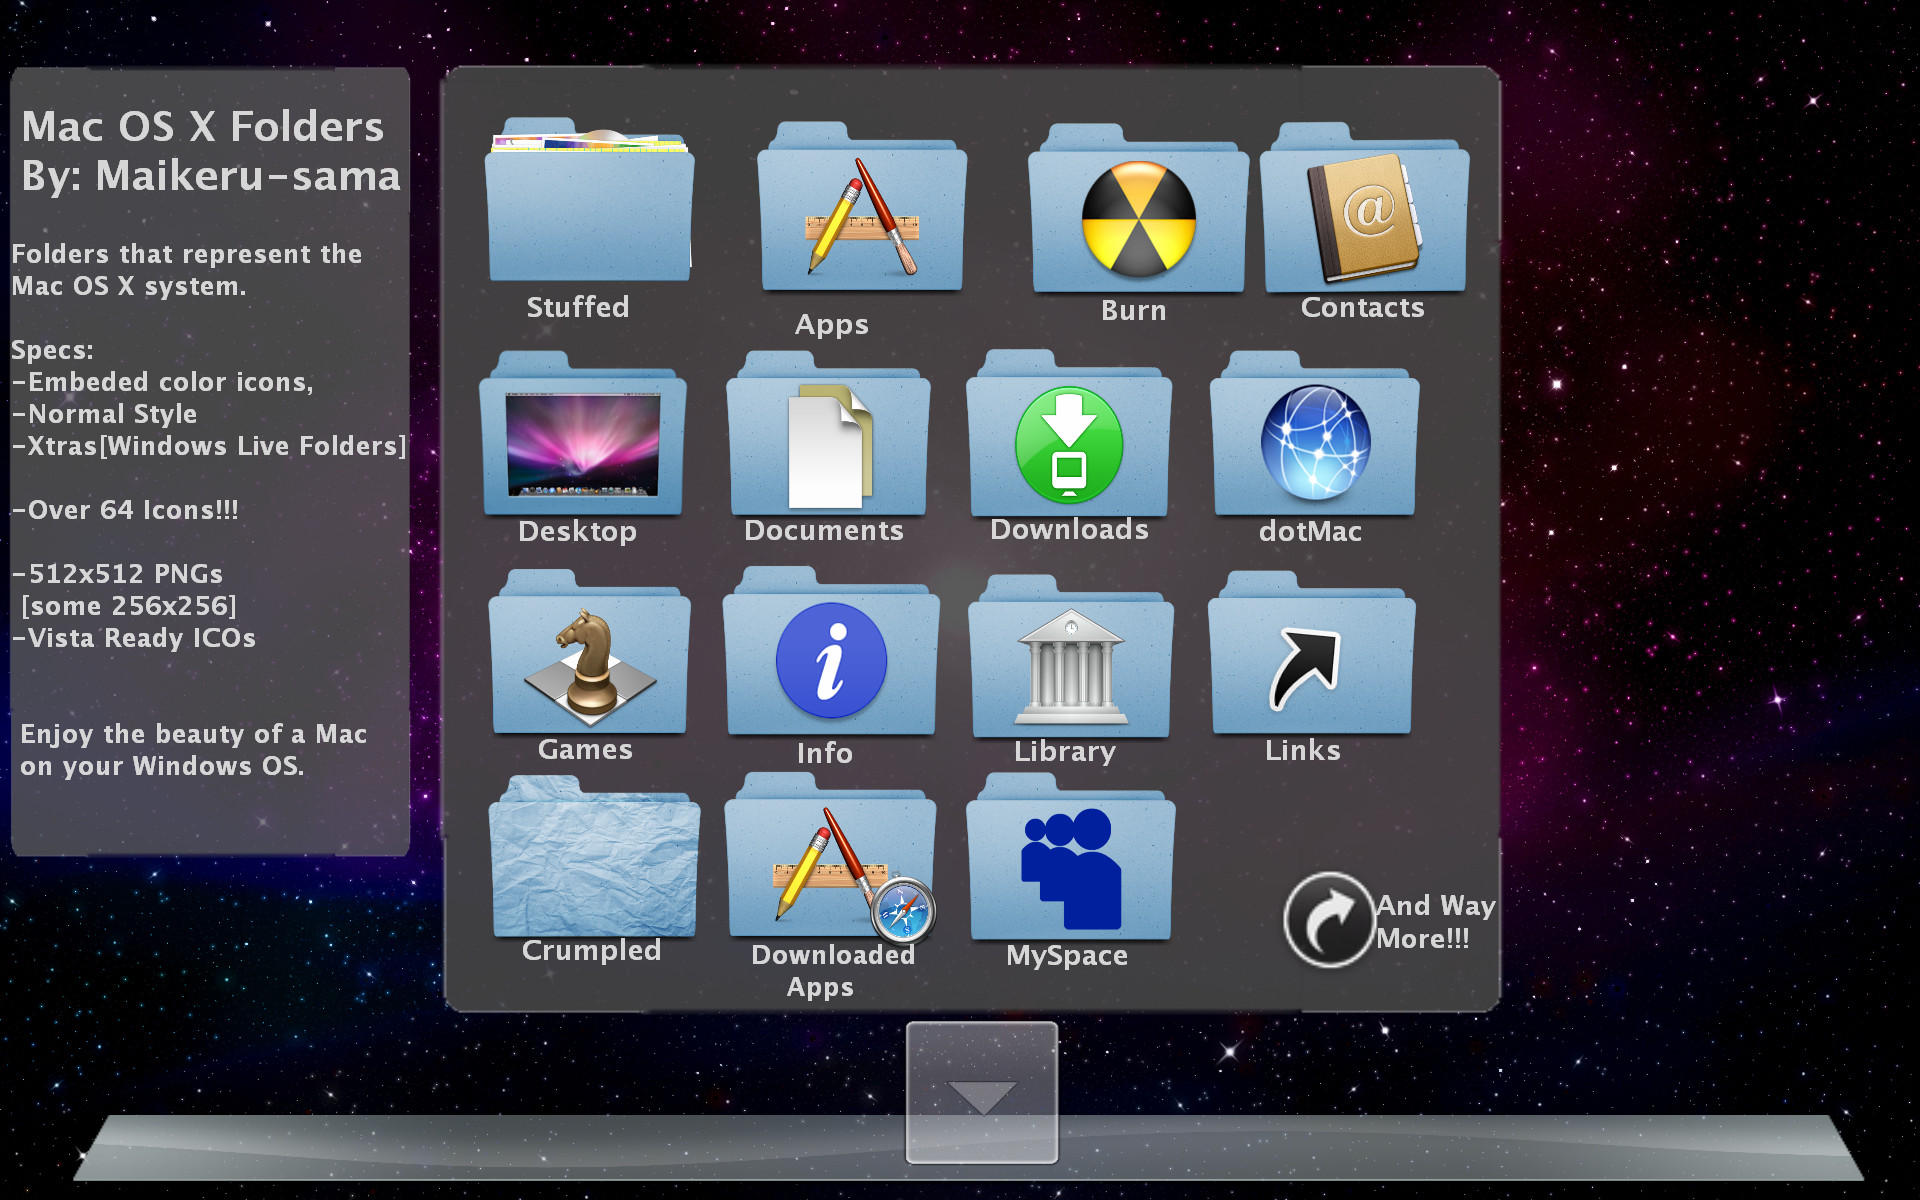Click the MySpace folder icon
The width and height of the screenshot is (1920, 1200).
click(1070, 862)
